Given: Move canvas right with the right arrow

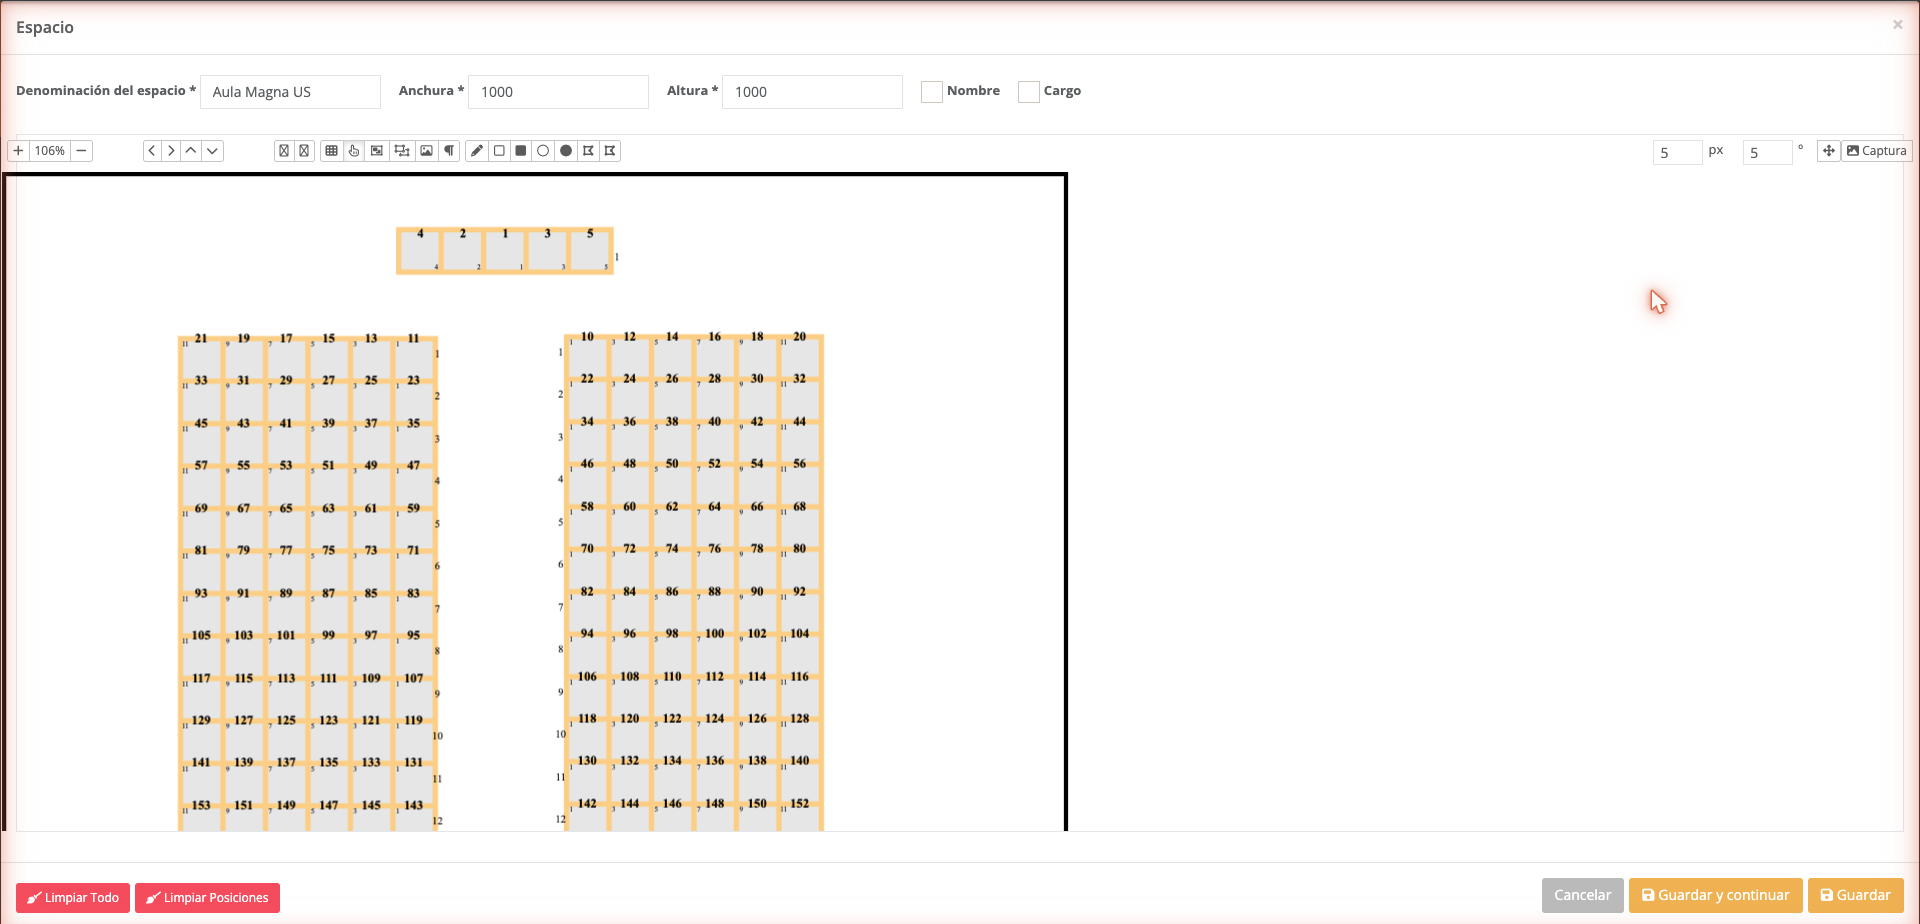Looking at the screenshot, I should (x=171, y=151).
